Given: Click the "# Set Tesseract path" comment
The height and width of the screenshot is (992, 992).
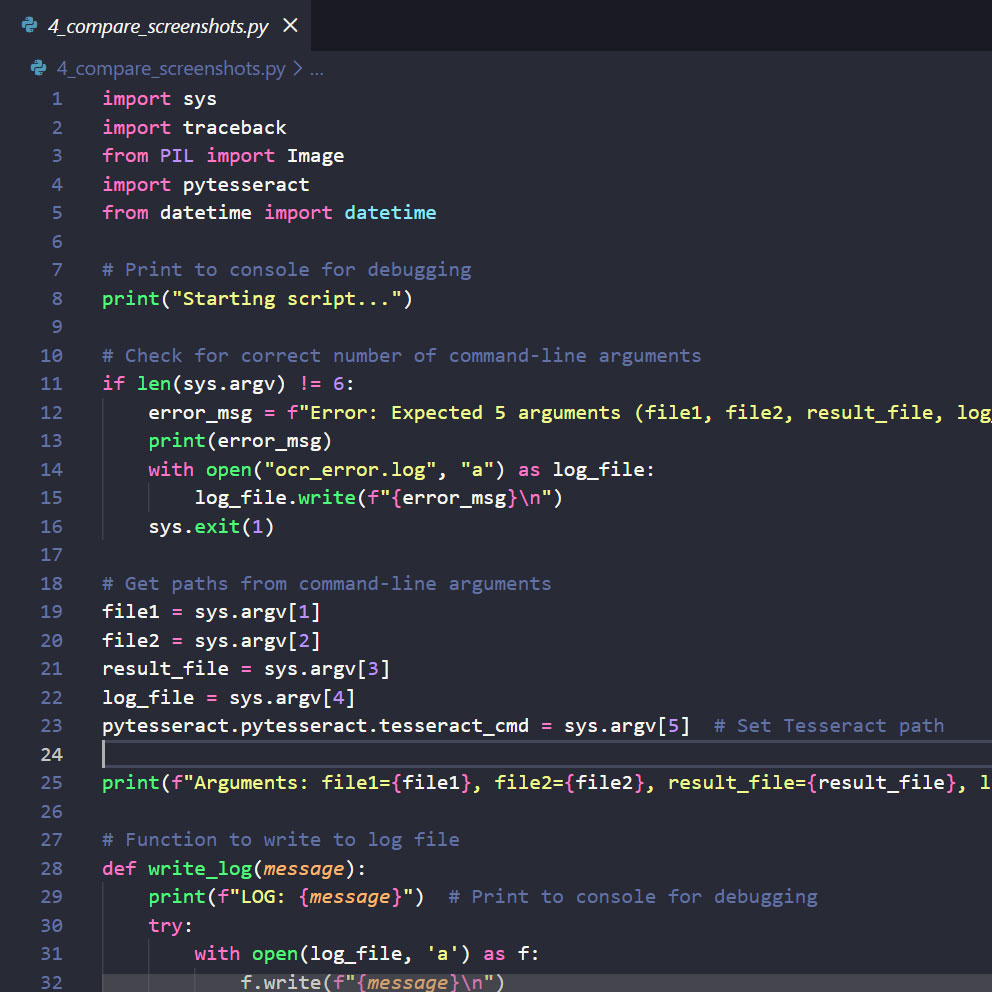Looking at the screenshot, I should point(829,726).
